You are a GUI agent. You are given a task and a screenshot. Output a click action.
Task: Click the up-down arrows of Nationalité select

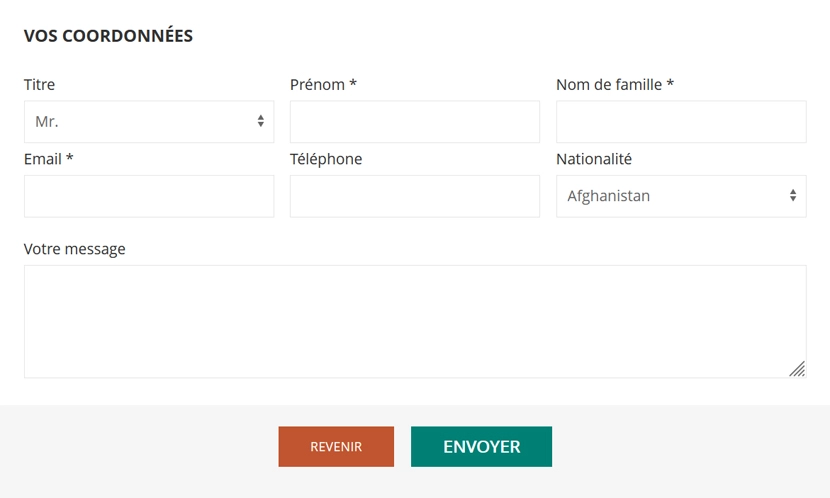(792, 196)
